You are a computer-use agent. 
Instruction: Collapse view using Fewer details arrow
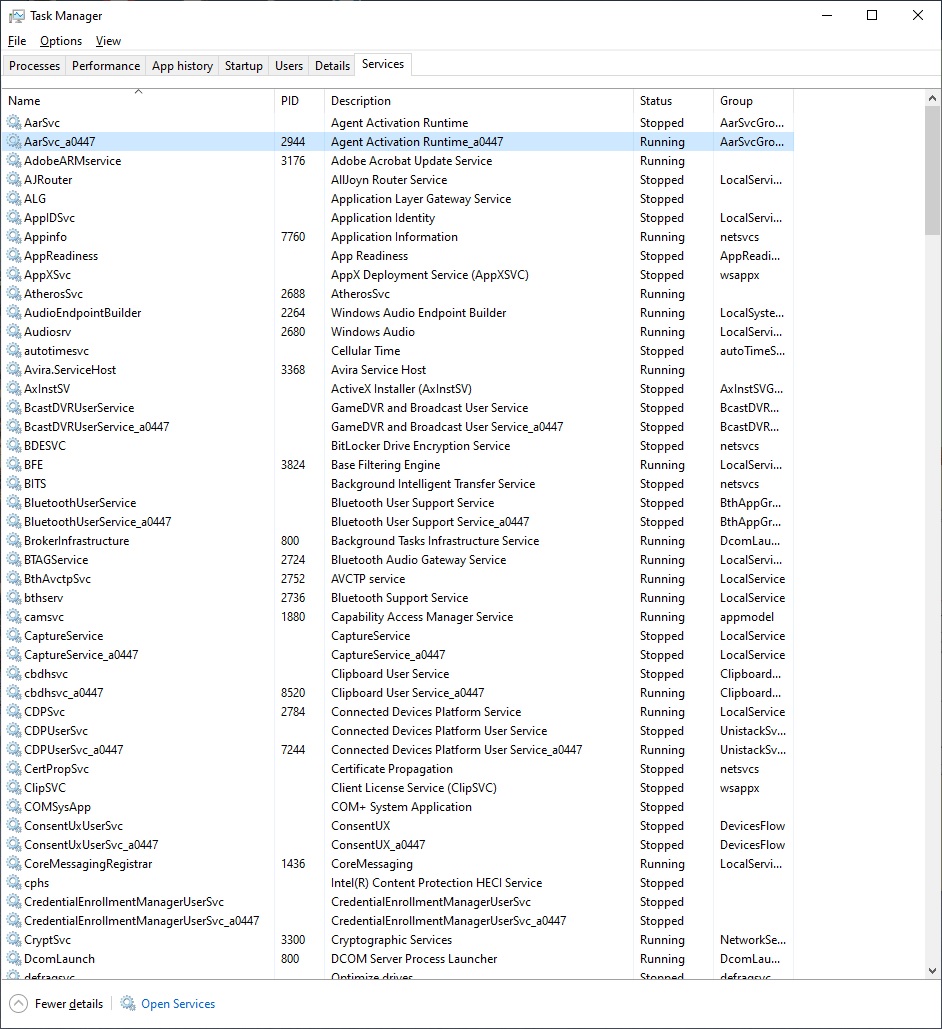coord(18,1003)
